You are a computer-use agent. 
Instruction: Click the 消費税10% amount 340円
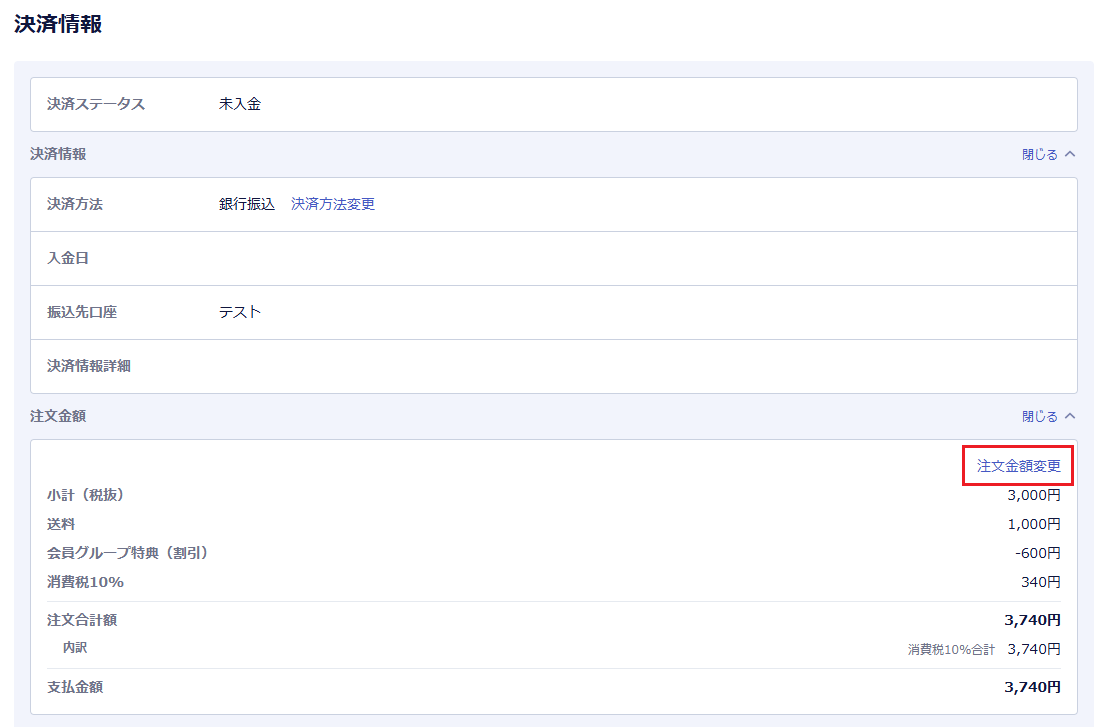(x=1041, y=582)
